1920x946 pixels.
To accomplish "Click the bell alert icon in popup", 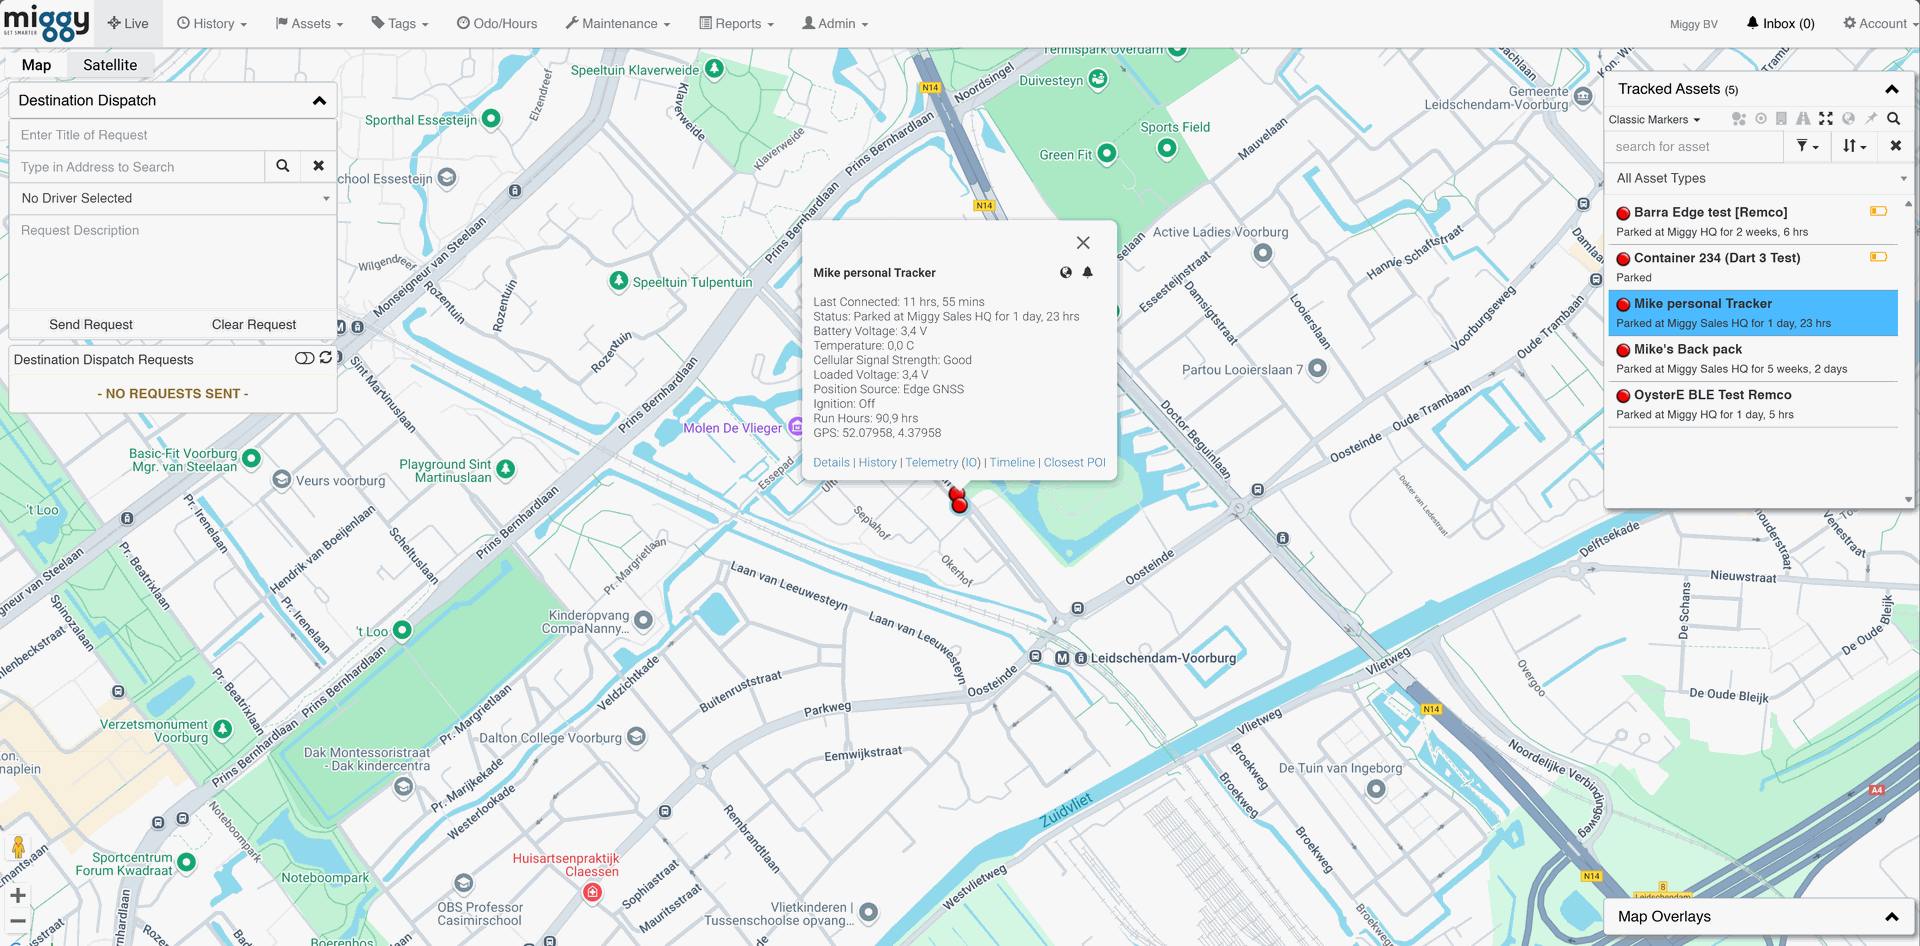I will 1087,272.
